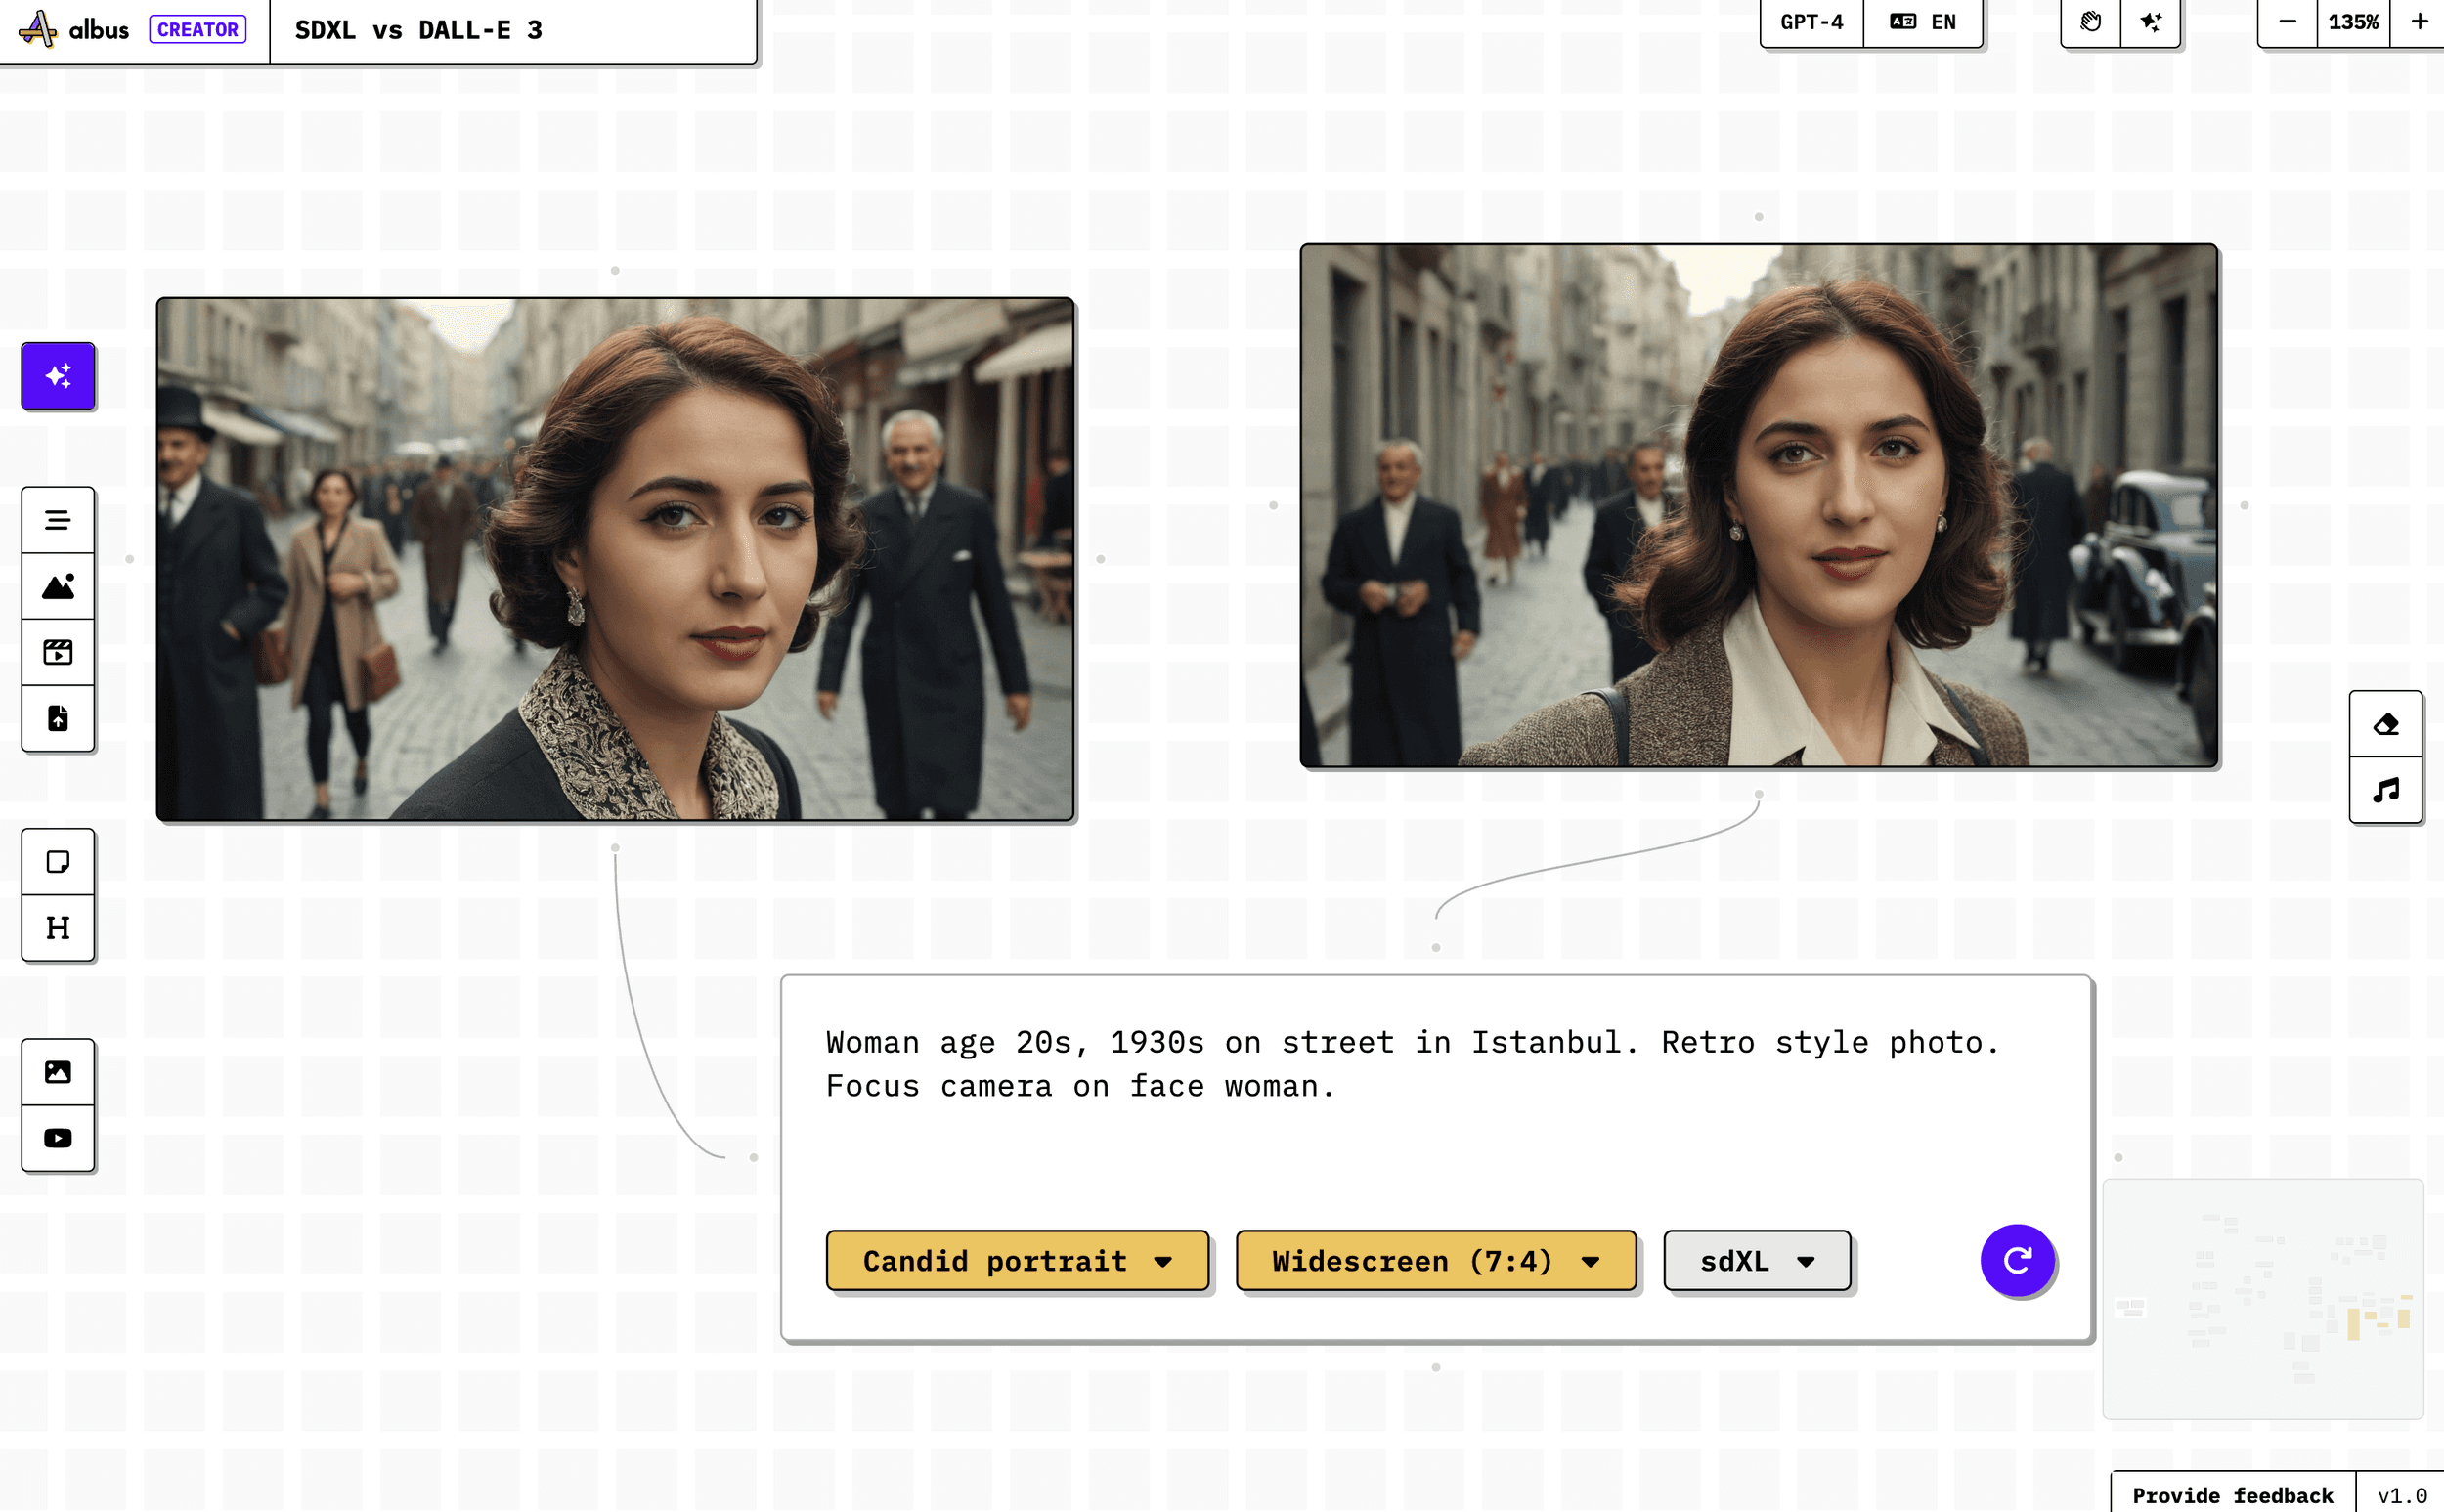Click the purple AI sparkle tool button
Image resolution: width=2444 pixels, height=1512 pixels.
click(58, 376)
